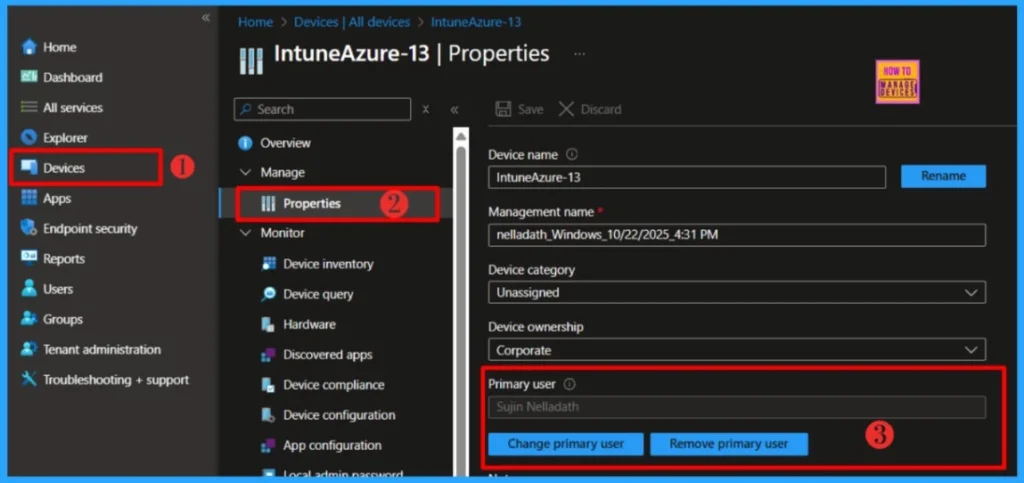
Task: Open the Device ownership dropdown
Action: [737, 350]
